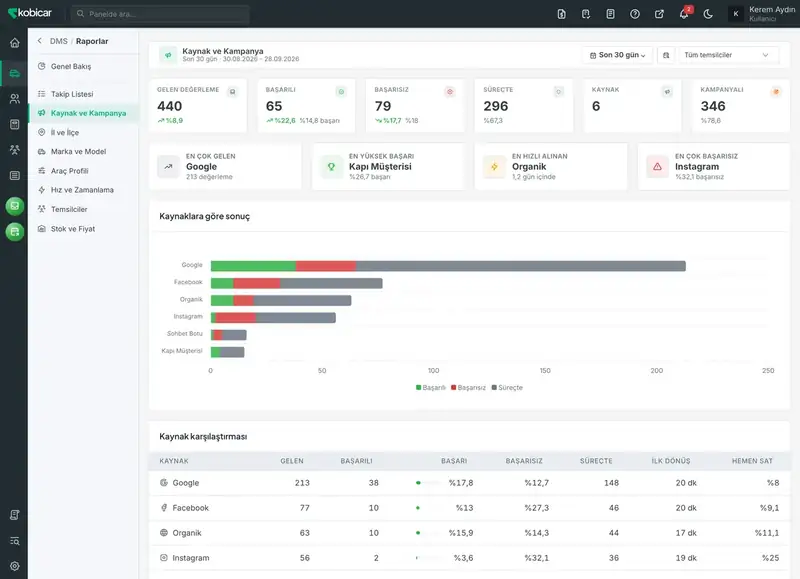The height and width of the screenshot is (579, 800).
Task: Open the Son 30 gün date range dropdown
Action: 617,55
